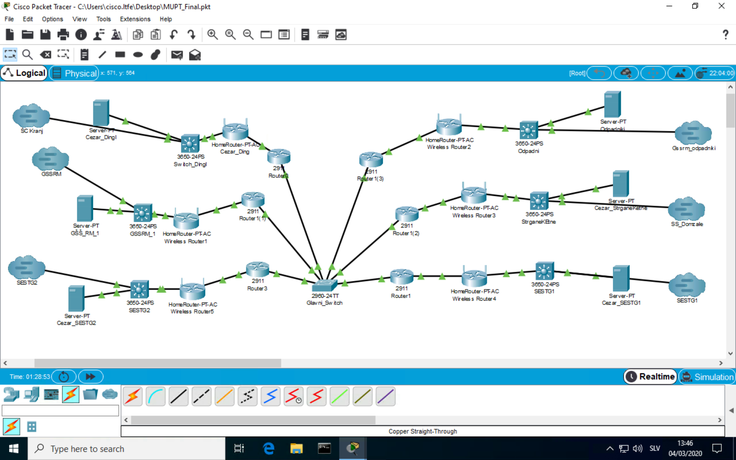The height and width of the screenshot is (460, 736).
Task: Click the Copy icon in toolbar
Action: pos(138,35)
